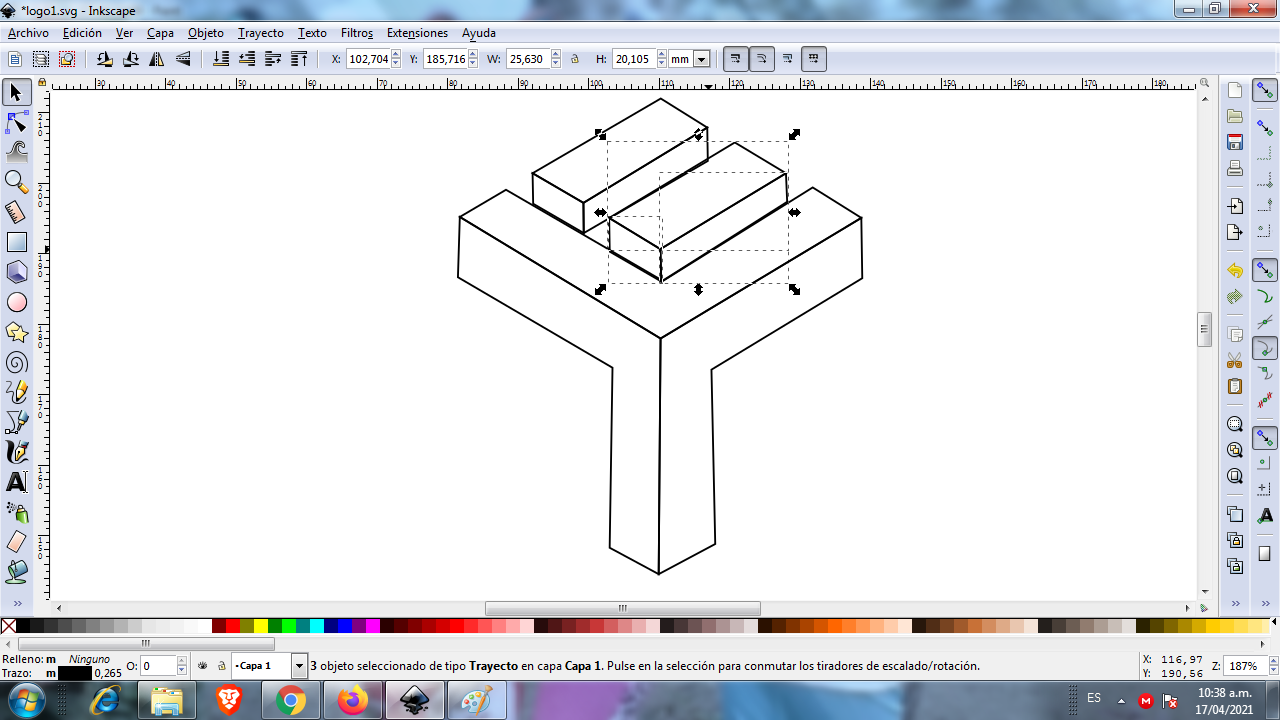Select the Calligraphy tool

click(16, 452)
